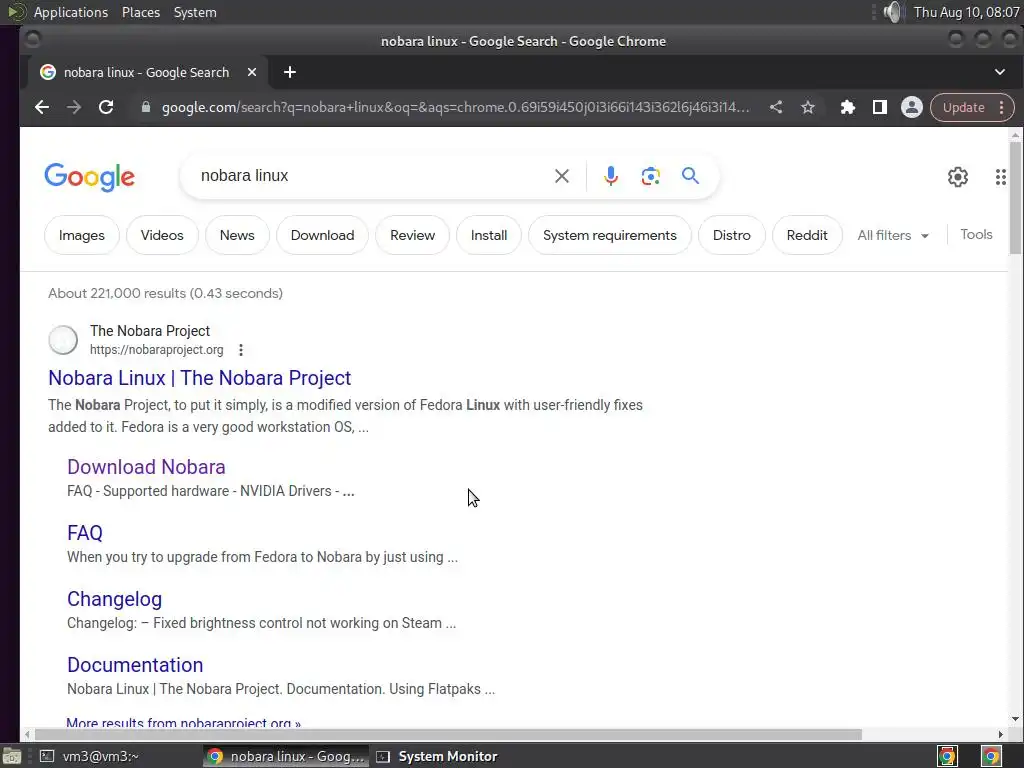Screen dimensions: 1024x768
Task: Search by image with Lens icon
Action: [650, 176]
